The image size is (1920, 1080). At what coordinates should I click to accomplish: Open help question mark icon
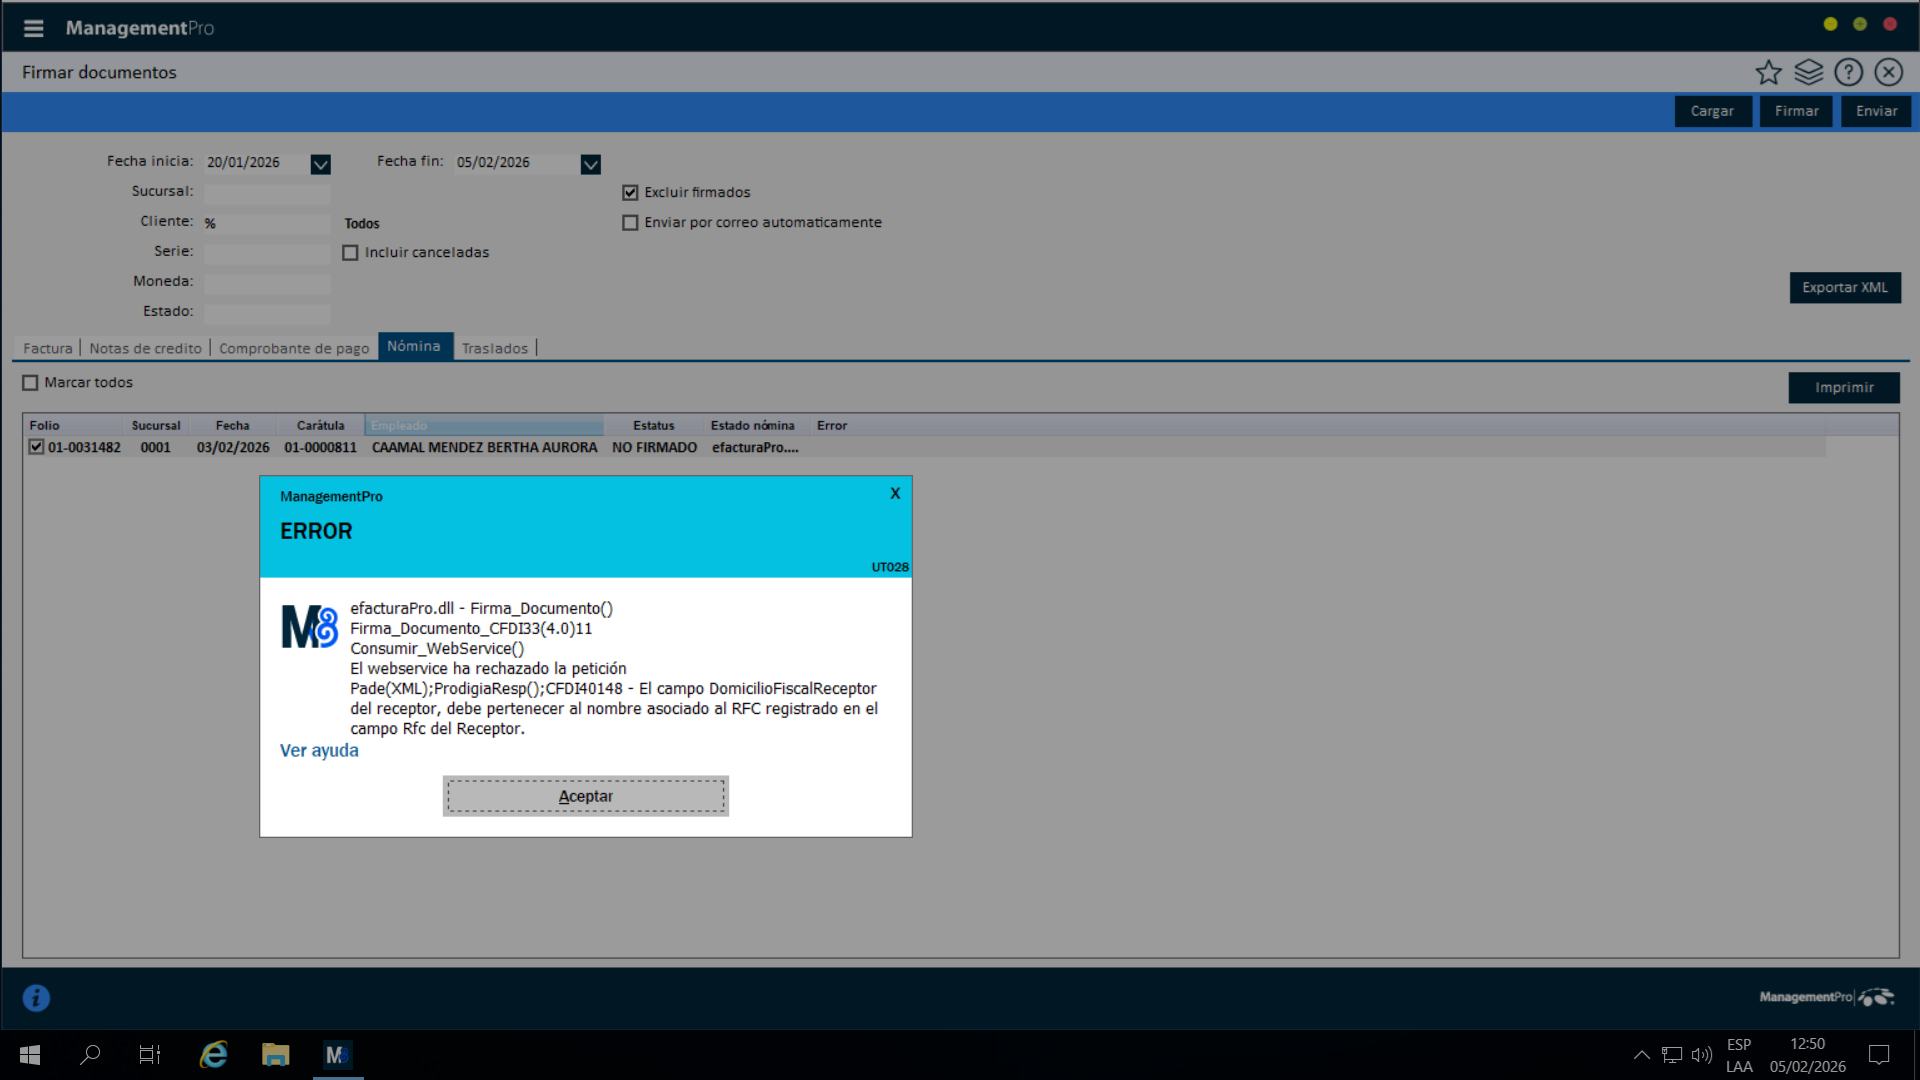(x=1848, y=72)
